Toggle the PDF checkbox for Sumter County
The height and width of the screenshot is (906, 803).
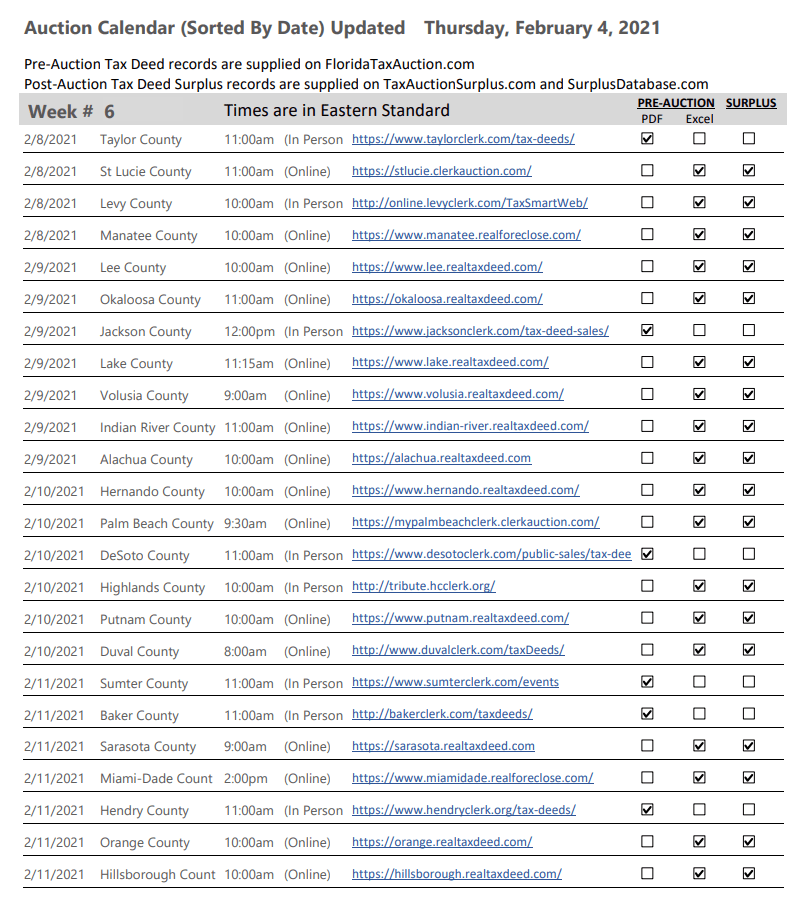(648, 682)
